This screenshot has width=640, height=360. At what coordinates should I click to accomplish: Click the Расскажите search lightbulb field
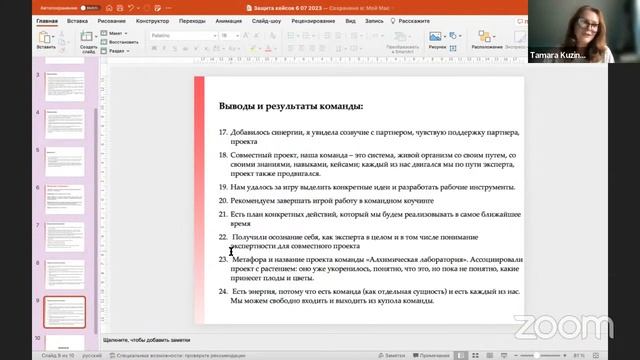click(x=410, y=21)
